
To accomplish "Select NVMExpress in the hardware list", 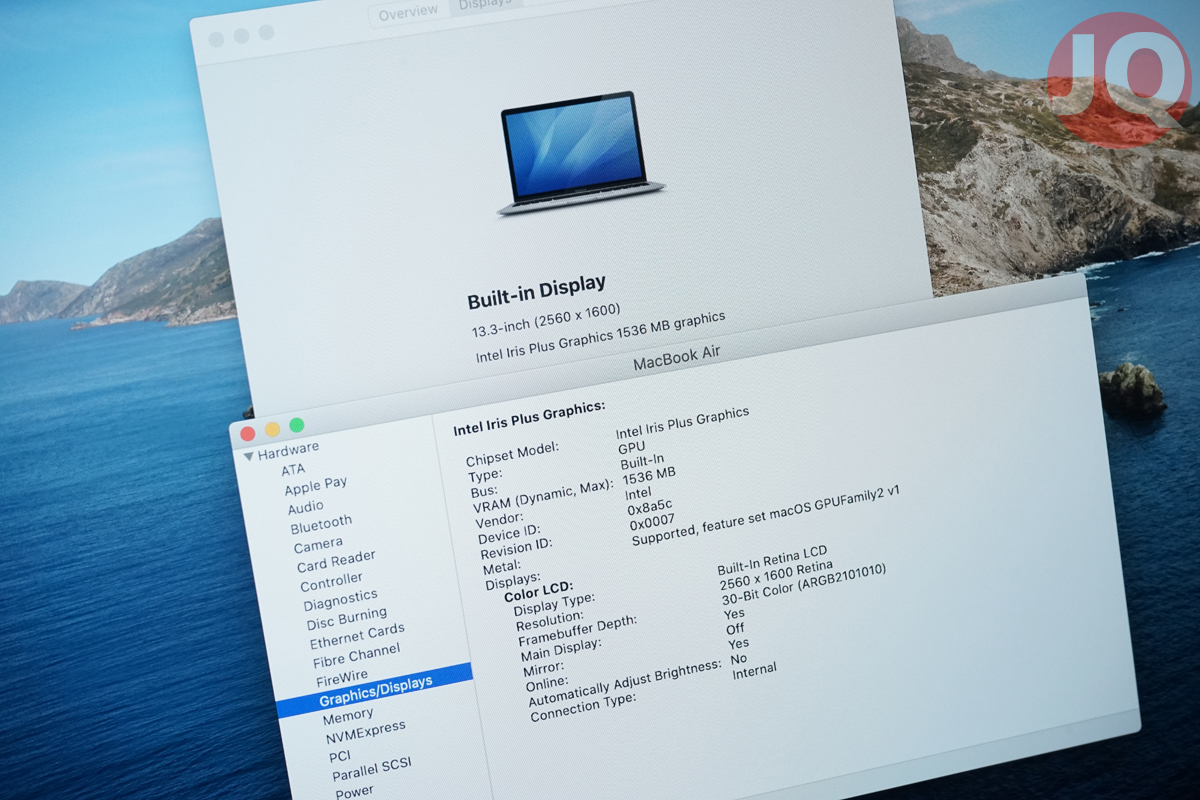I will pos(365,733).
